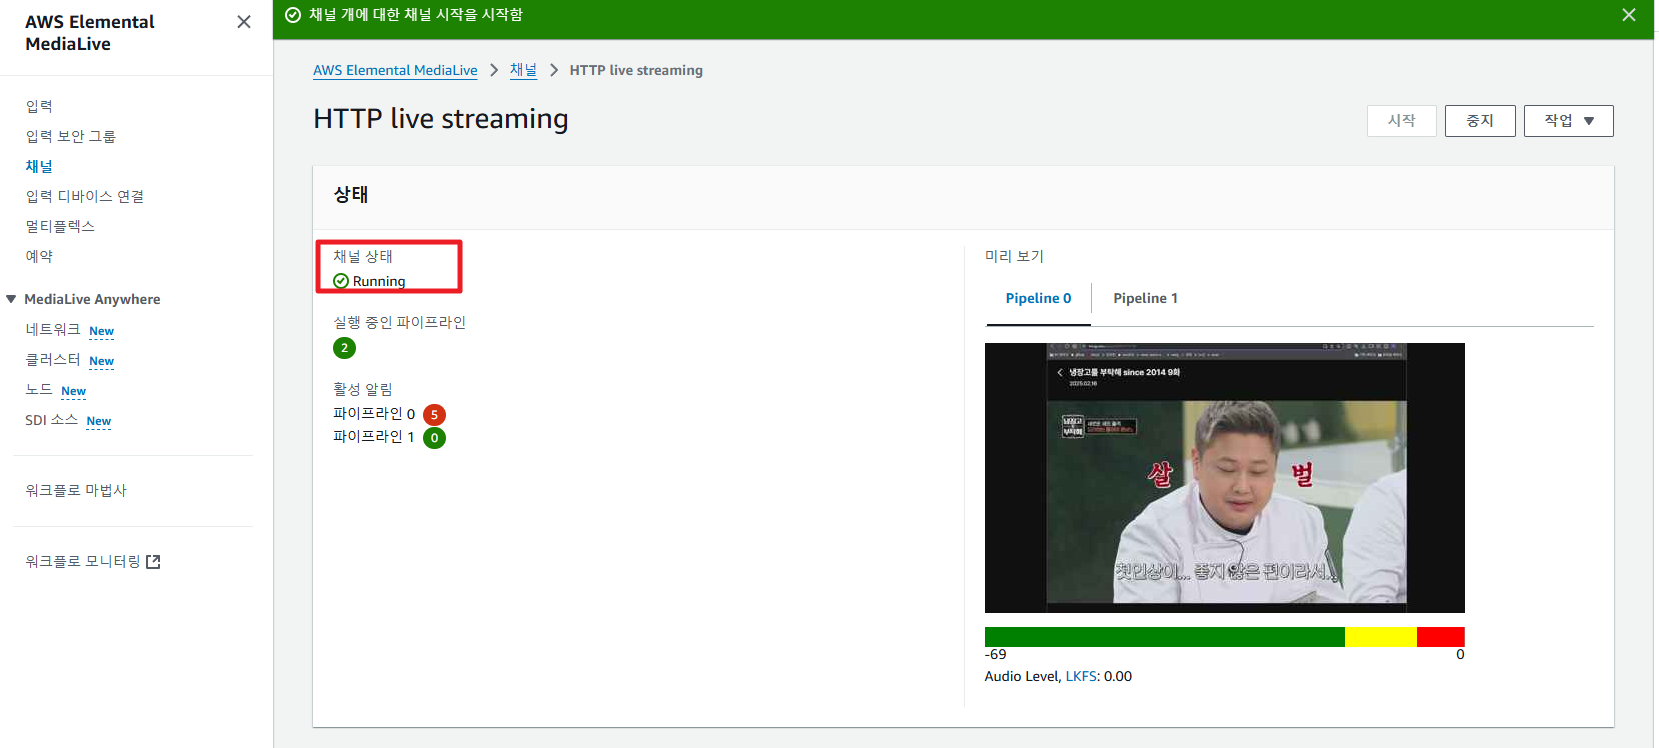Switch to Pipeline 0 preview tab

tap(1038, 298)
